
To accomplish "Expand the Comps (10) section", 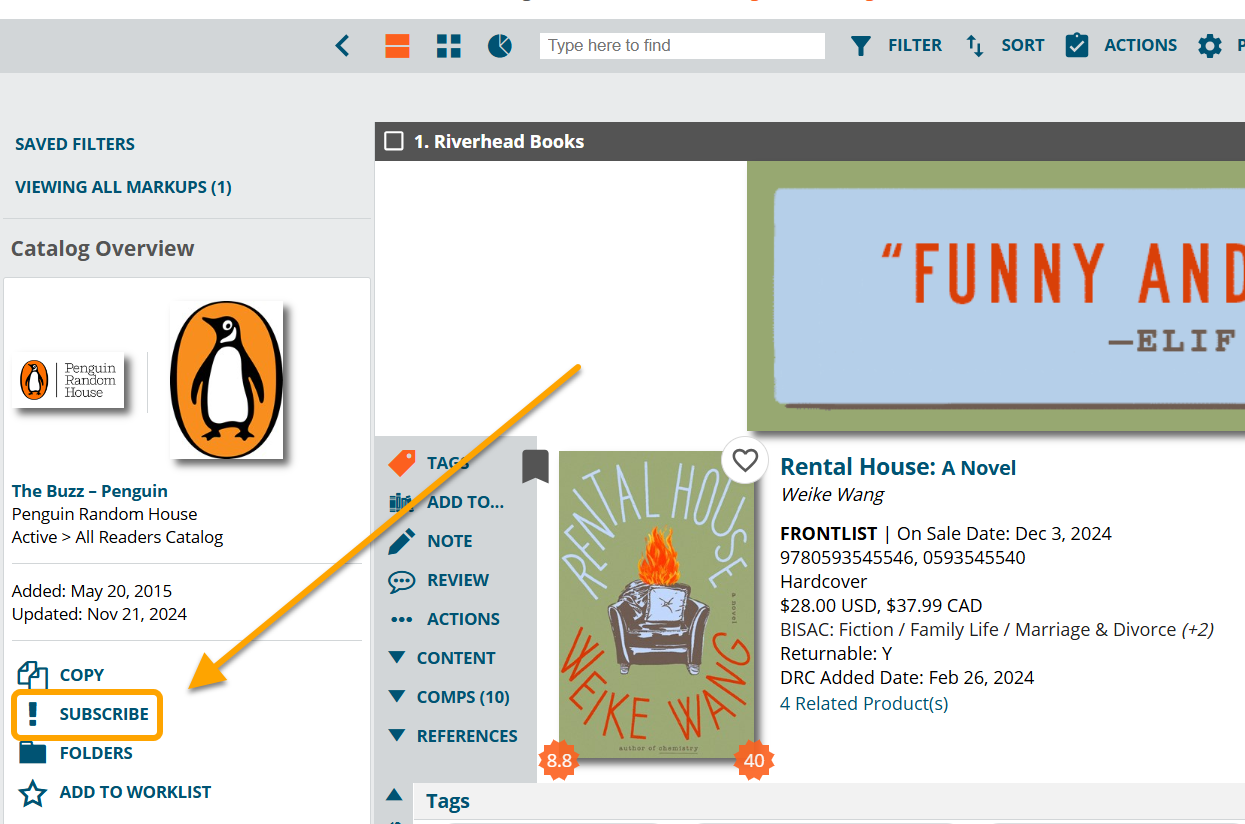I will (448, 697).
